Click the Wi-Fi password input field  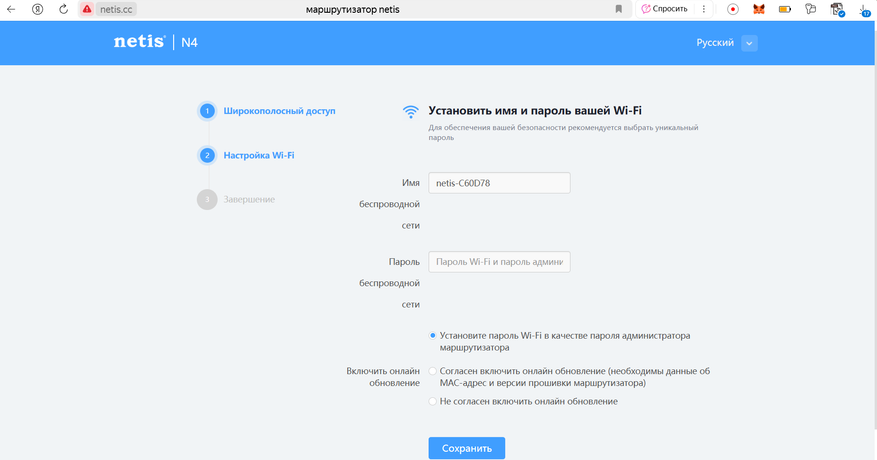click(x=499, y=262)
